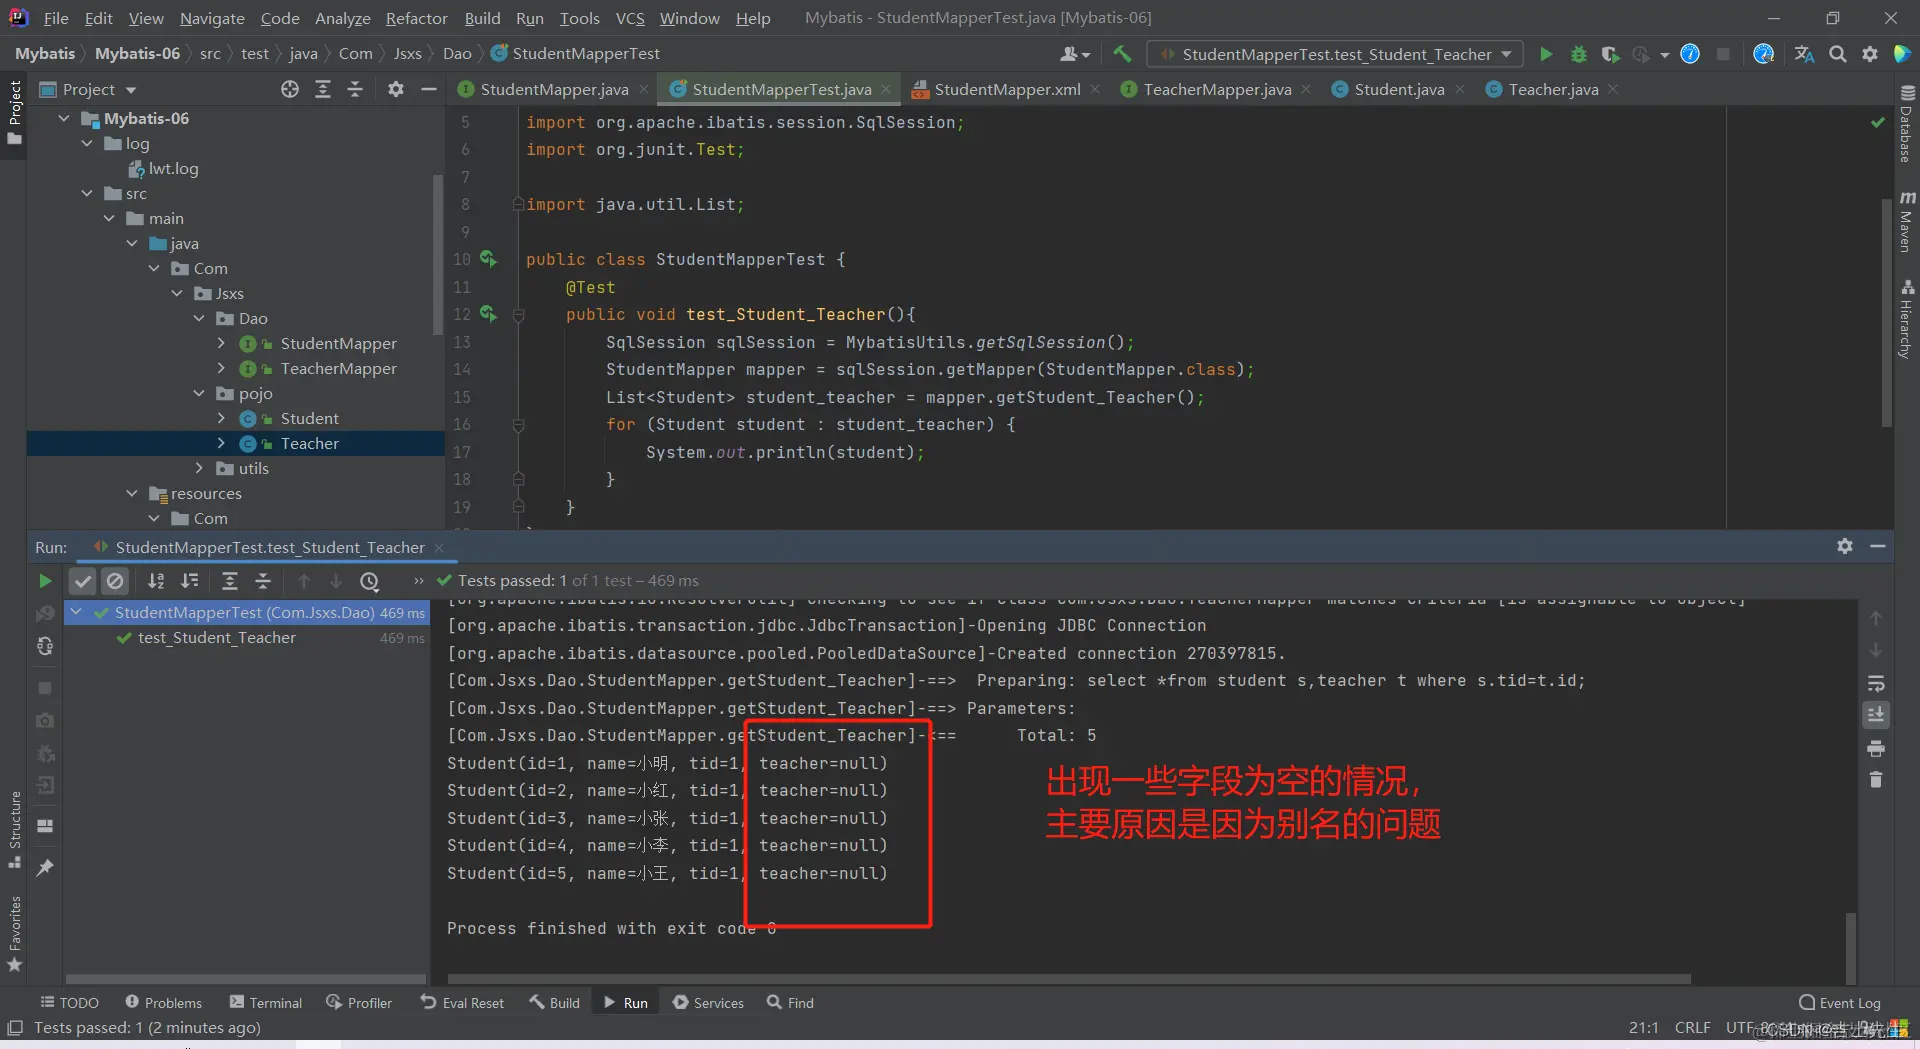Toggle sort tests by duration
This screenshot has height=1049, width=1920.
coord(189,581)
